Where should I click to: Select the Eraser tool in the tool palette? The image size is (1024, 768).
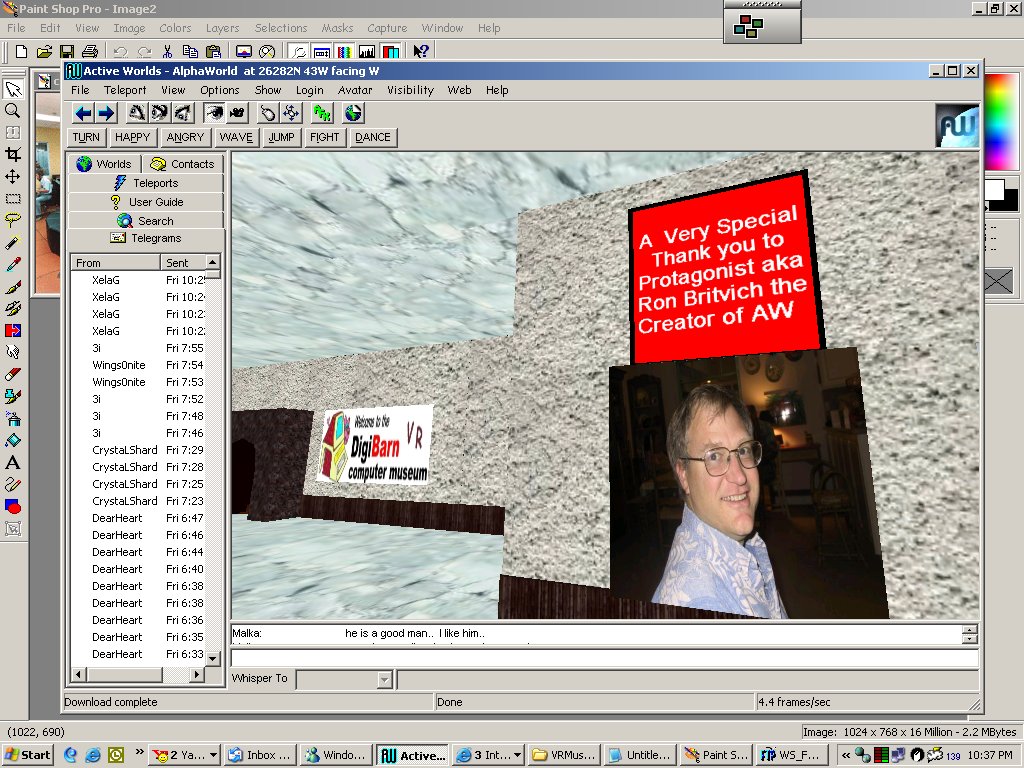pos(13,374)
